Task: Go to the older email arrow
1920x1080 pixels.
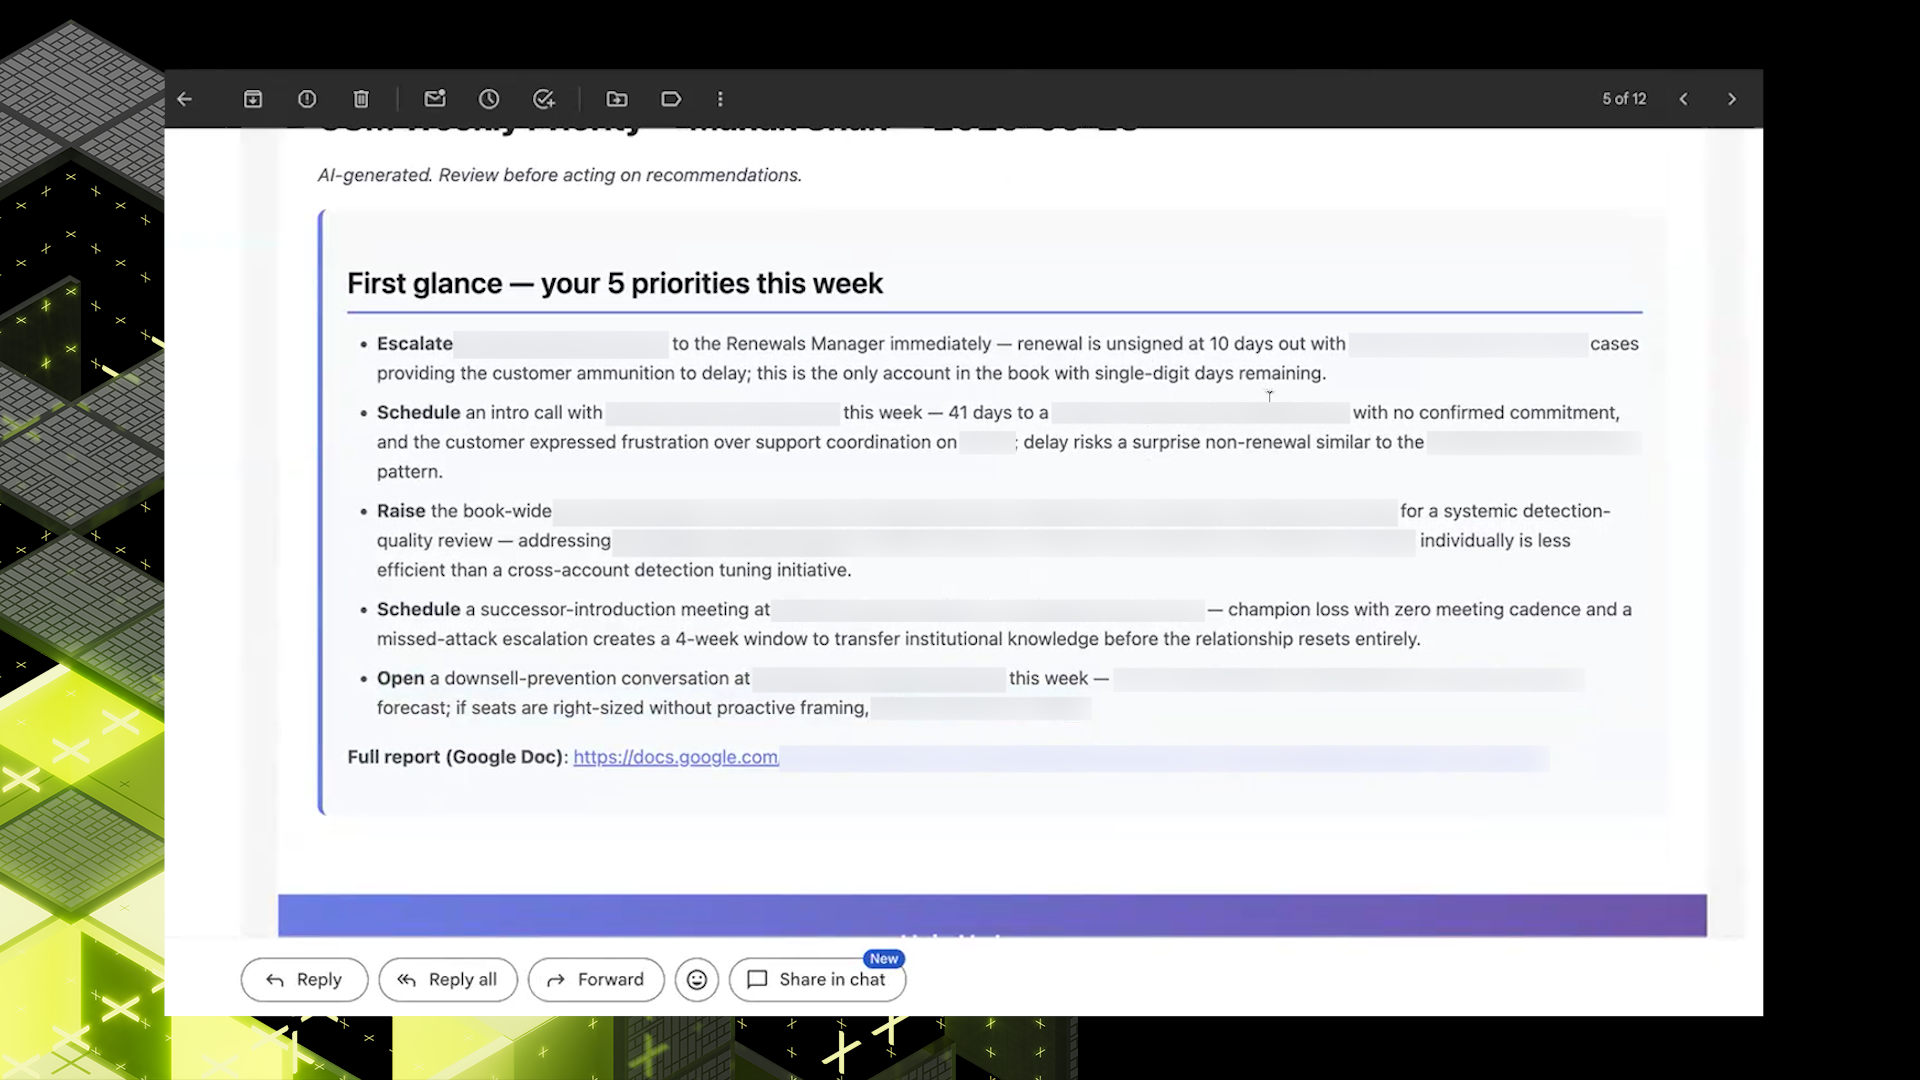Action: coord(1732,99)
